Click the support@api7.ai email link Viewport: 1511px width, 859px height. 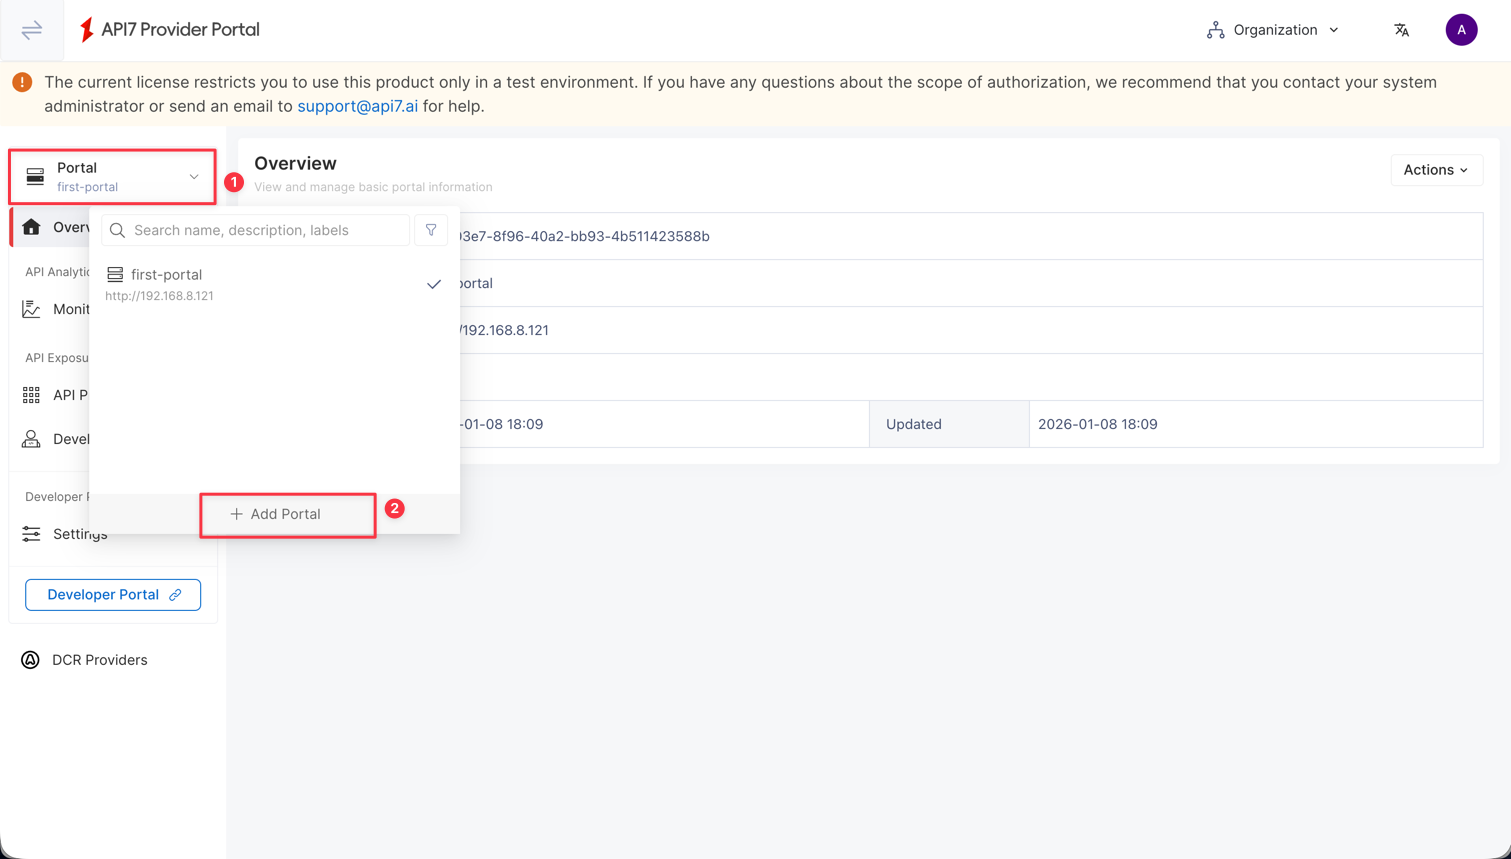click(x=357, y=106)
